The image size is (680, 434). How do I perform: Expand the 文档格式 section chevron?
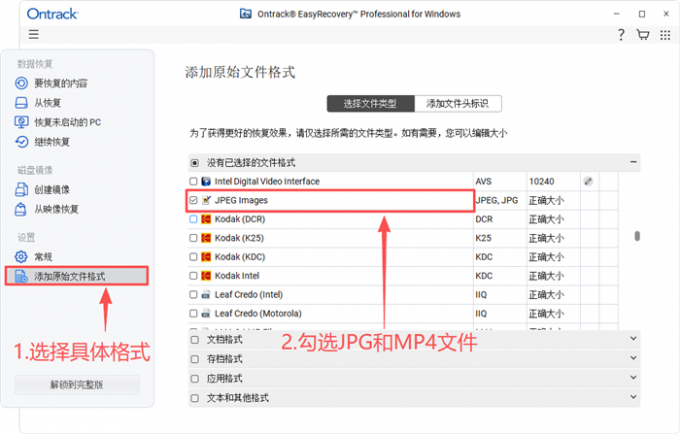(633, 338)
